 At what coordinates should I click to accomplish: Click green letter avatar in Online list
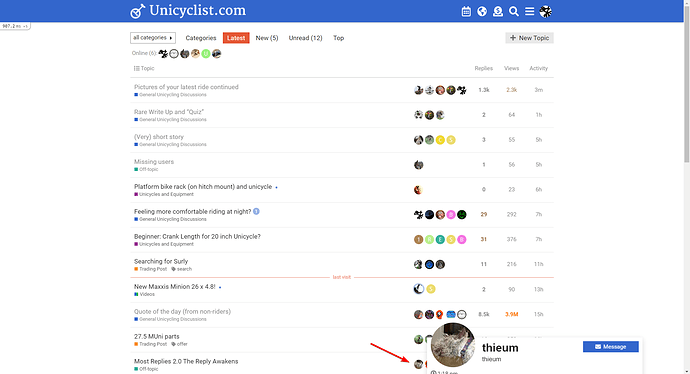pyautogui.click(x=206, y=54)
